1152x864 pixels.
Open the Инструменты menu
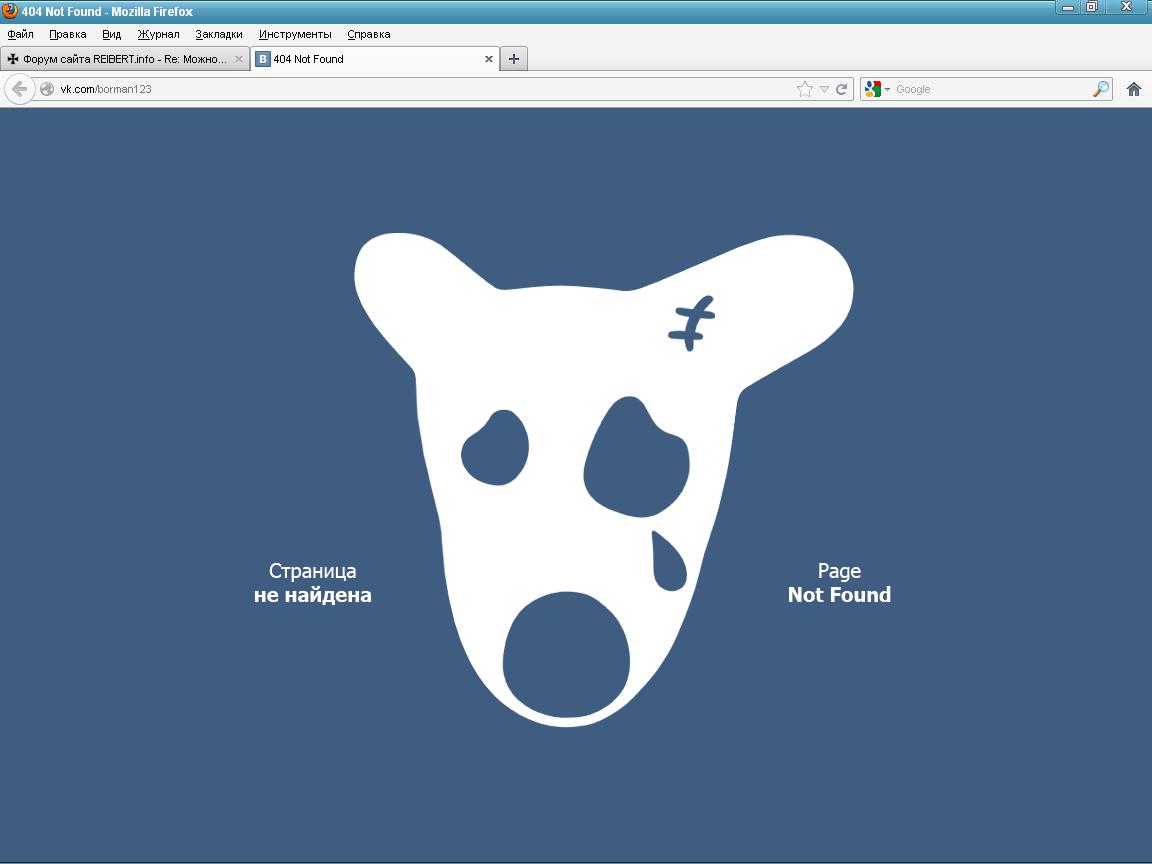coord(295,34)
